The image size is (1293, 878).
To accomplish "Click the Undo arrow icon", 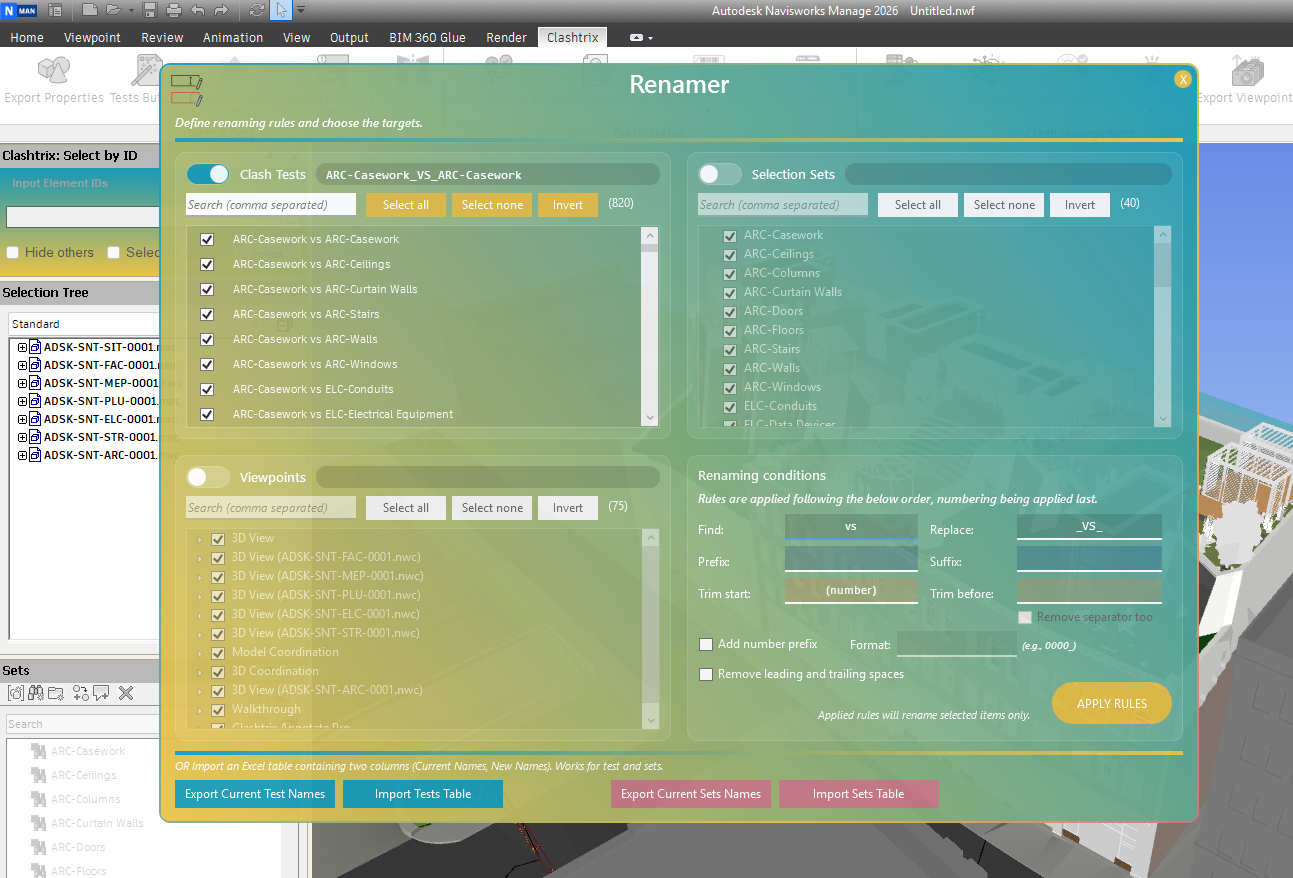I will 197,11.
